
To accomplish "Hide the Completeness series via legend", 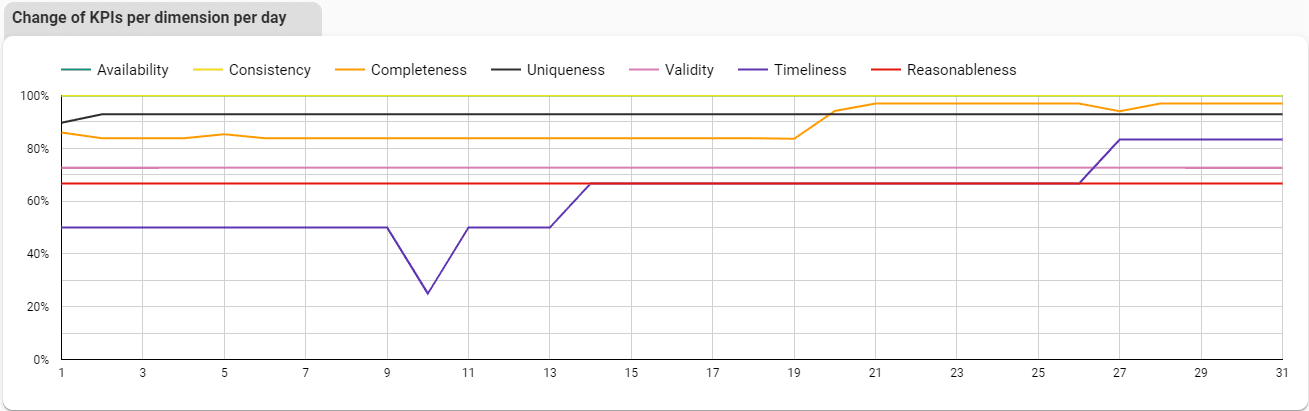I will [x=401, y=70].
